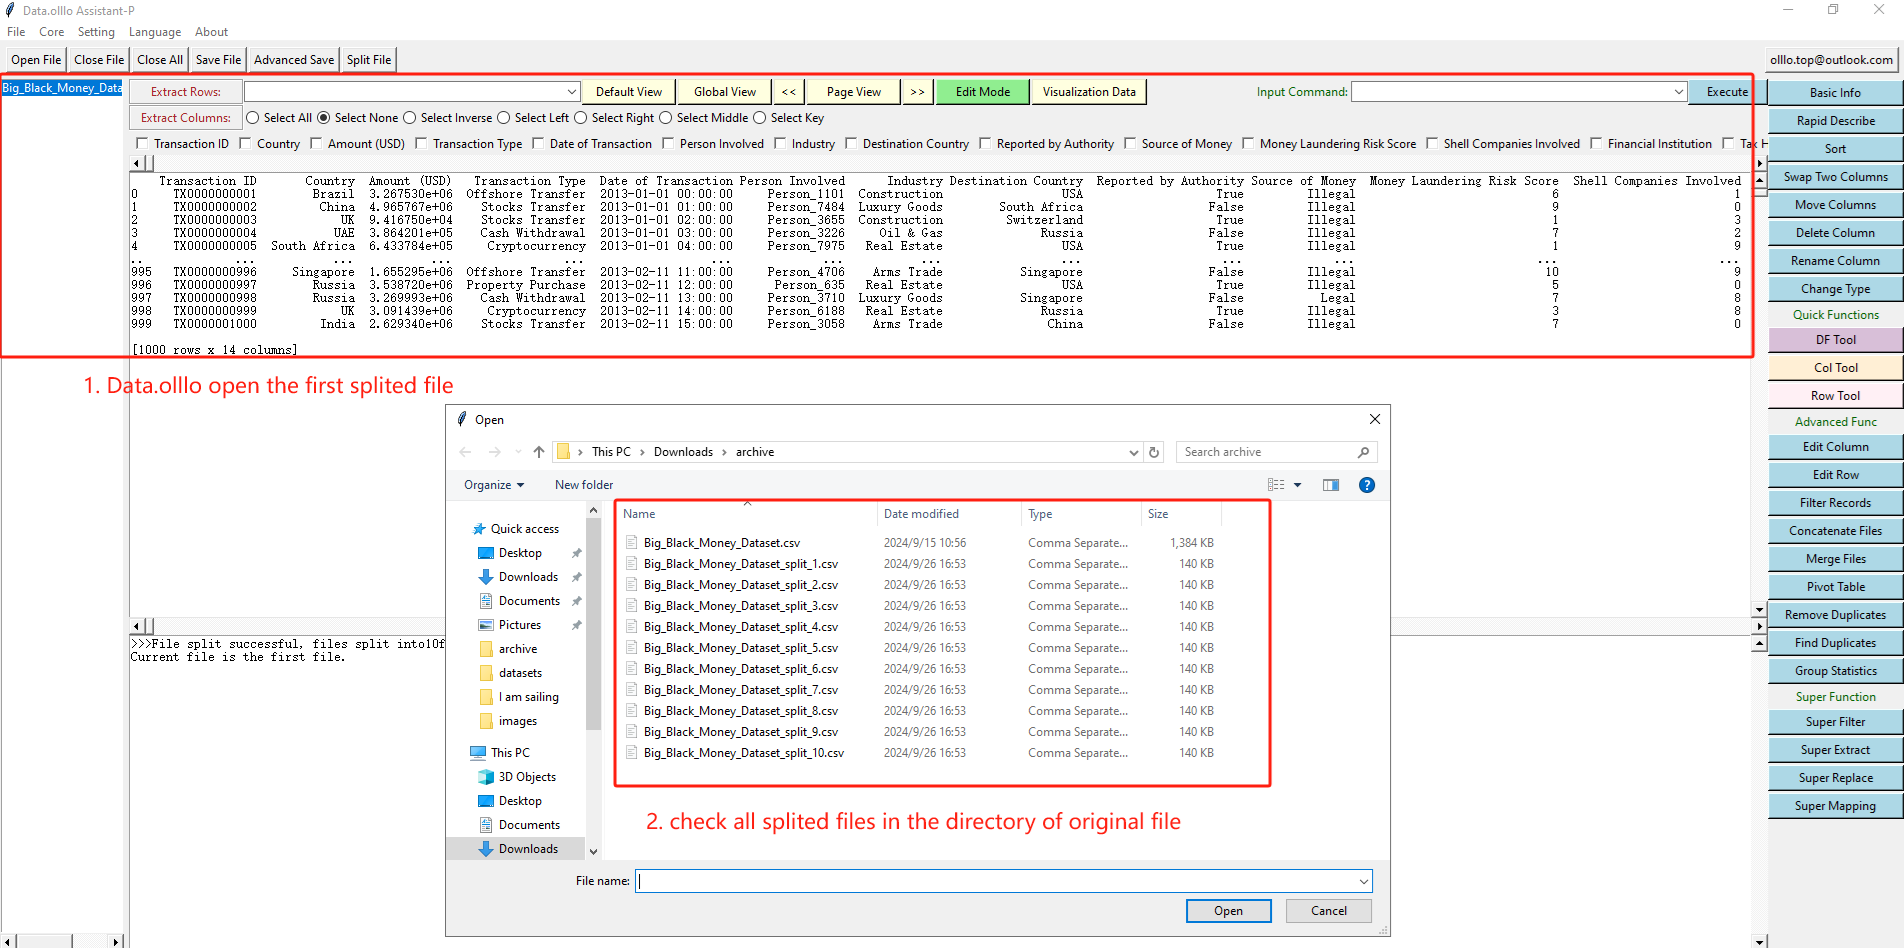The width and height of the screenshot is (1904, 948).
Task: Click the pink Row Tool button
Action: pos(1835,396)
